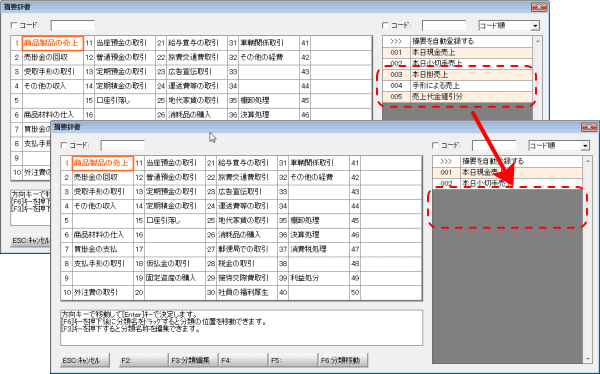Select 004 手形による売上 list entry
This screenshot has height=374, width=600.
457,86
